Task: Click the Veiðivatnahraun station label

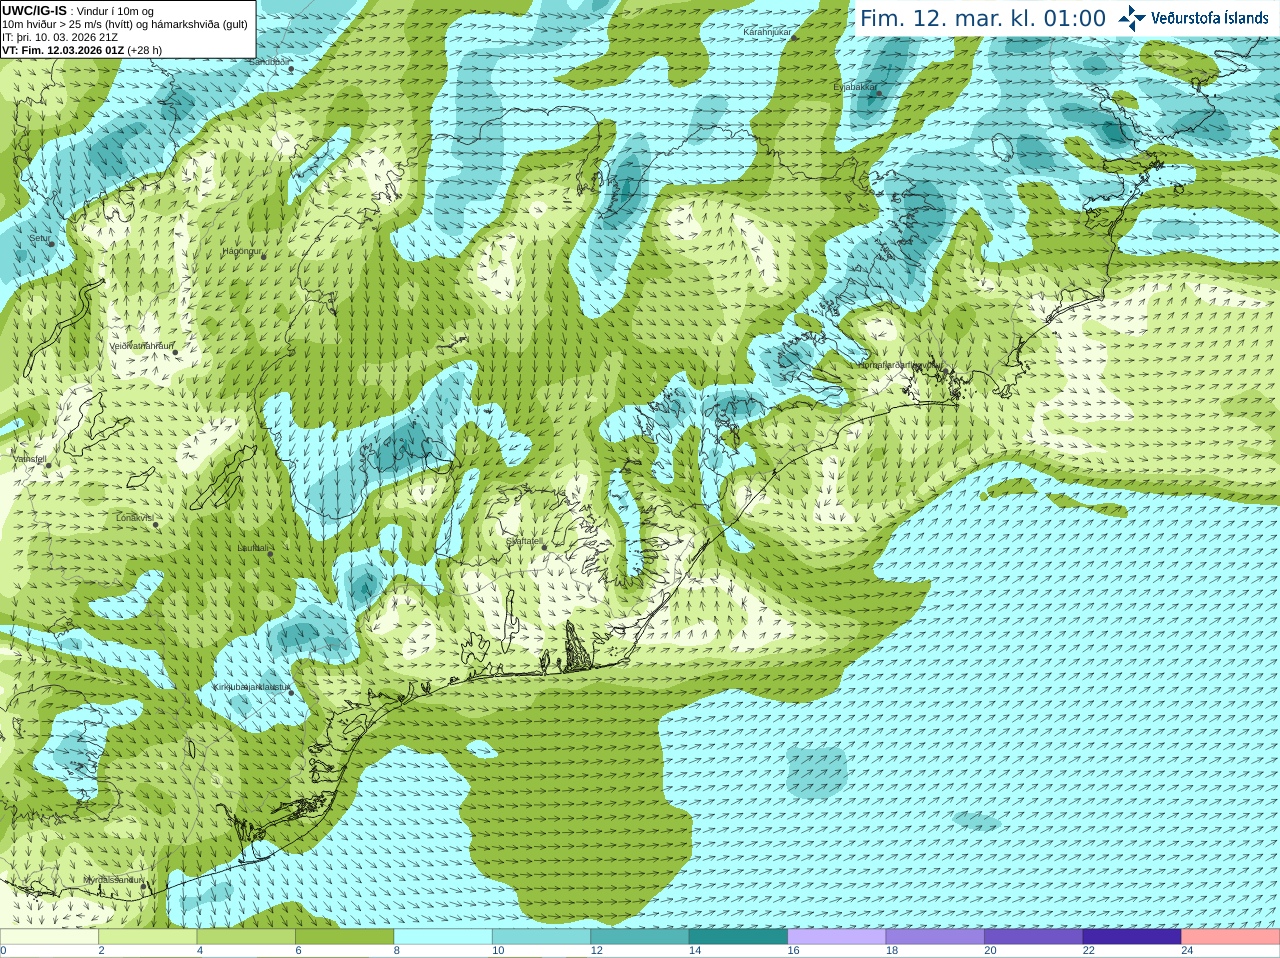Action: click(141, 346)
